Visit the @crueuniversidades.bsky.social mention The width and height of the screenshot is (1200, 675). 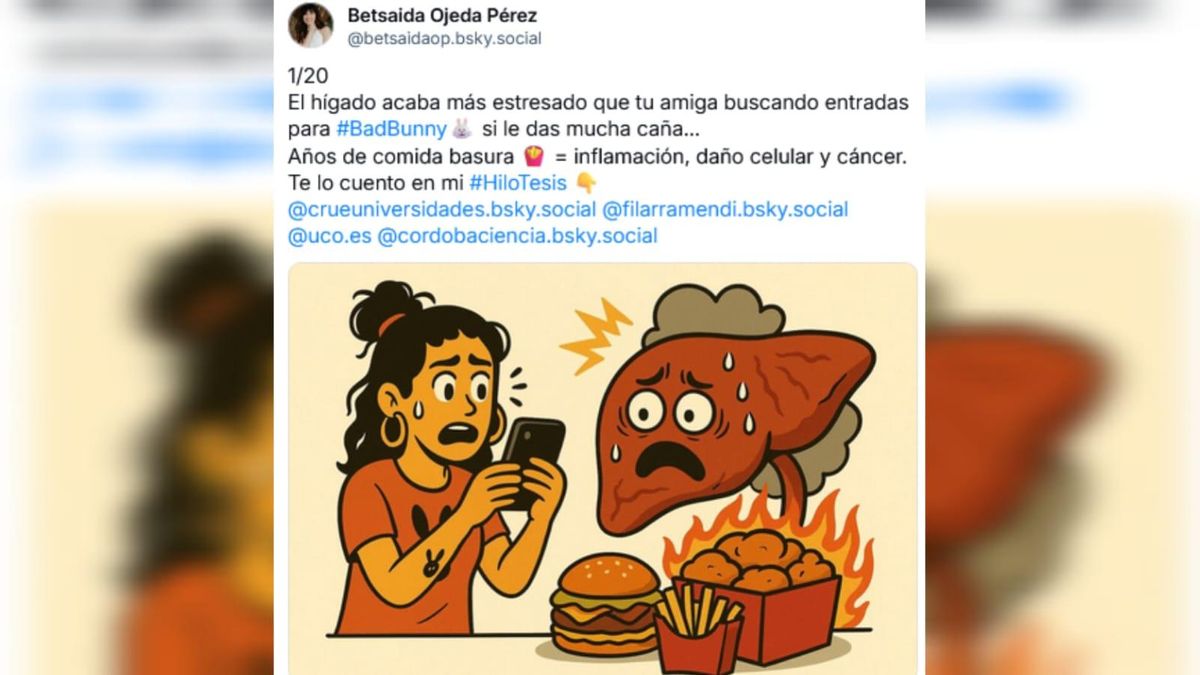tap(441, 210)
